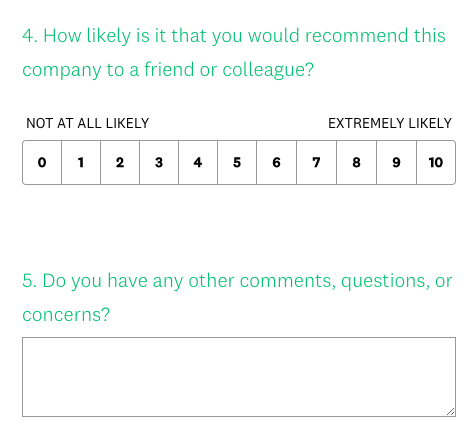Image resolution: width=473 pixels, height=448 pixels.
Task: Choose rating 1 on the recommend scale
Action: [81, 162]
